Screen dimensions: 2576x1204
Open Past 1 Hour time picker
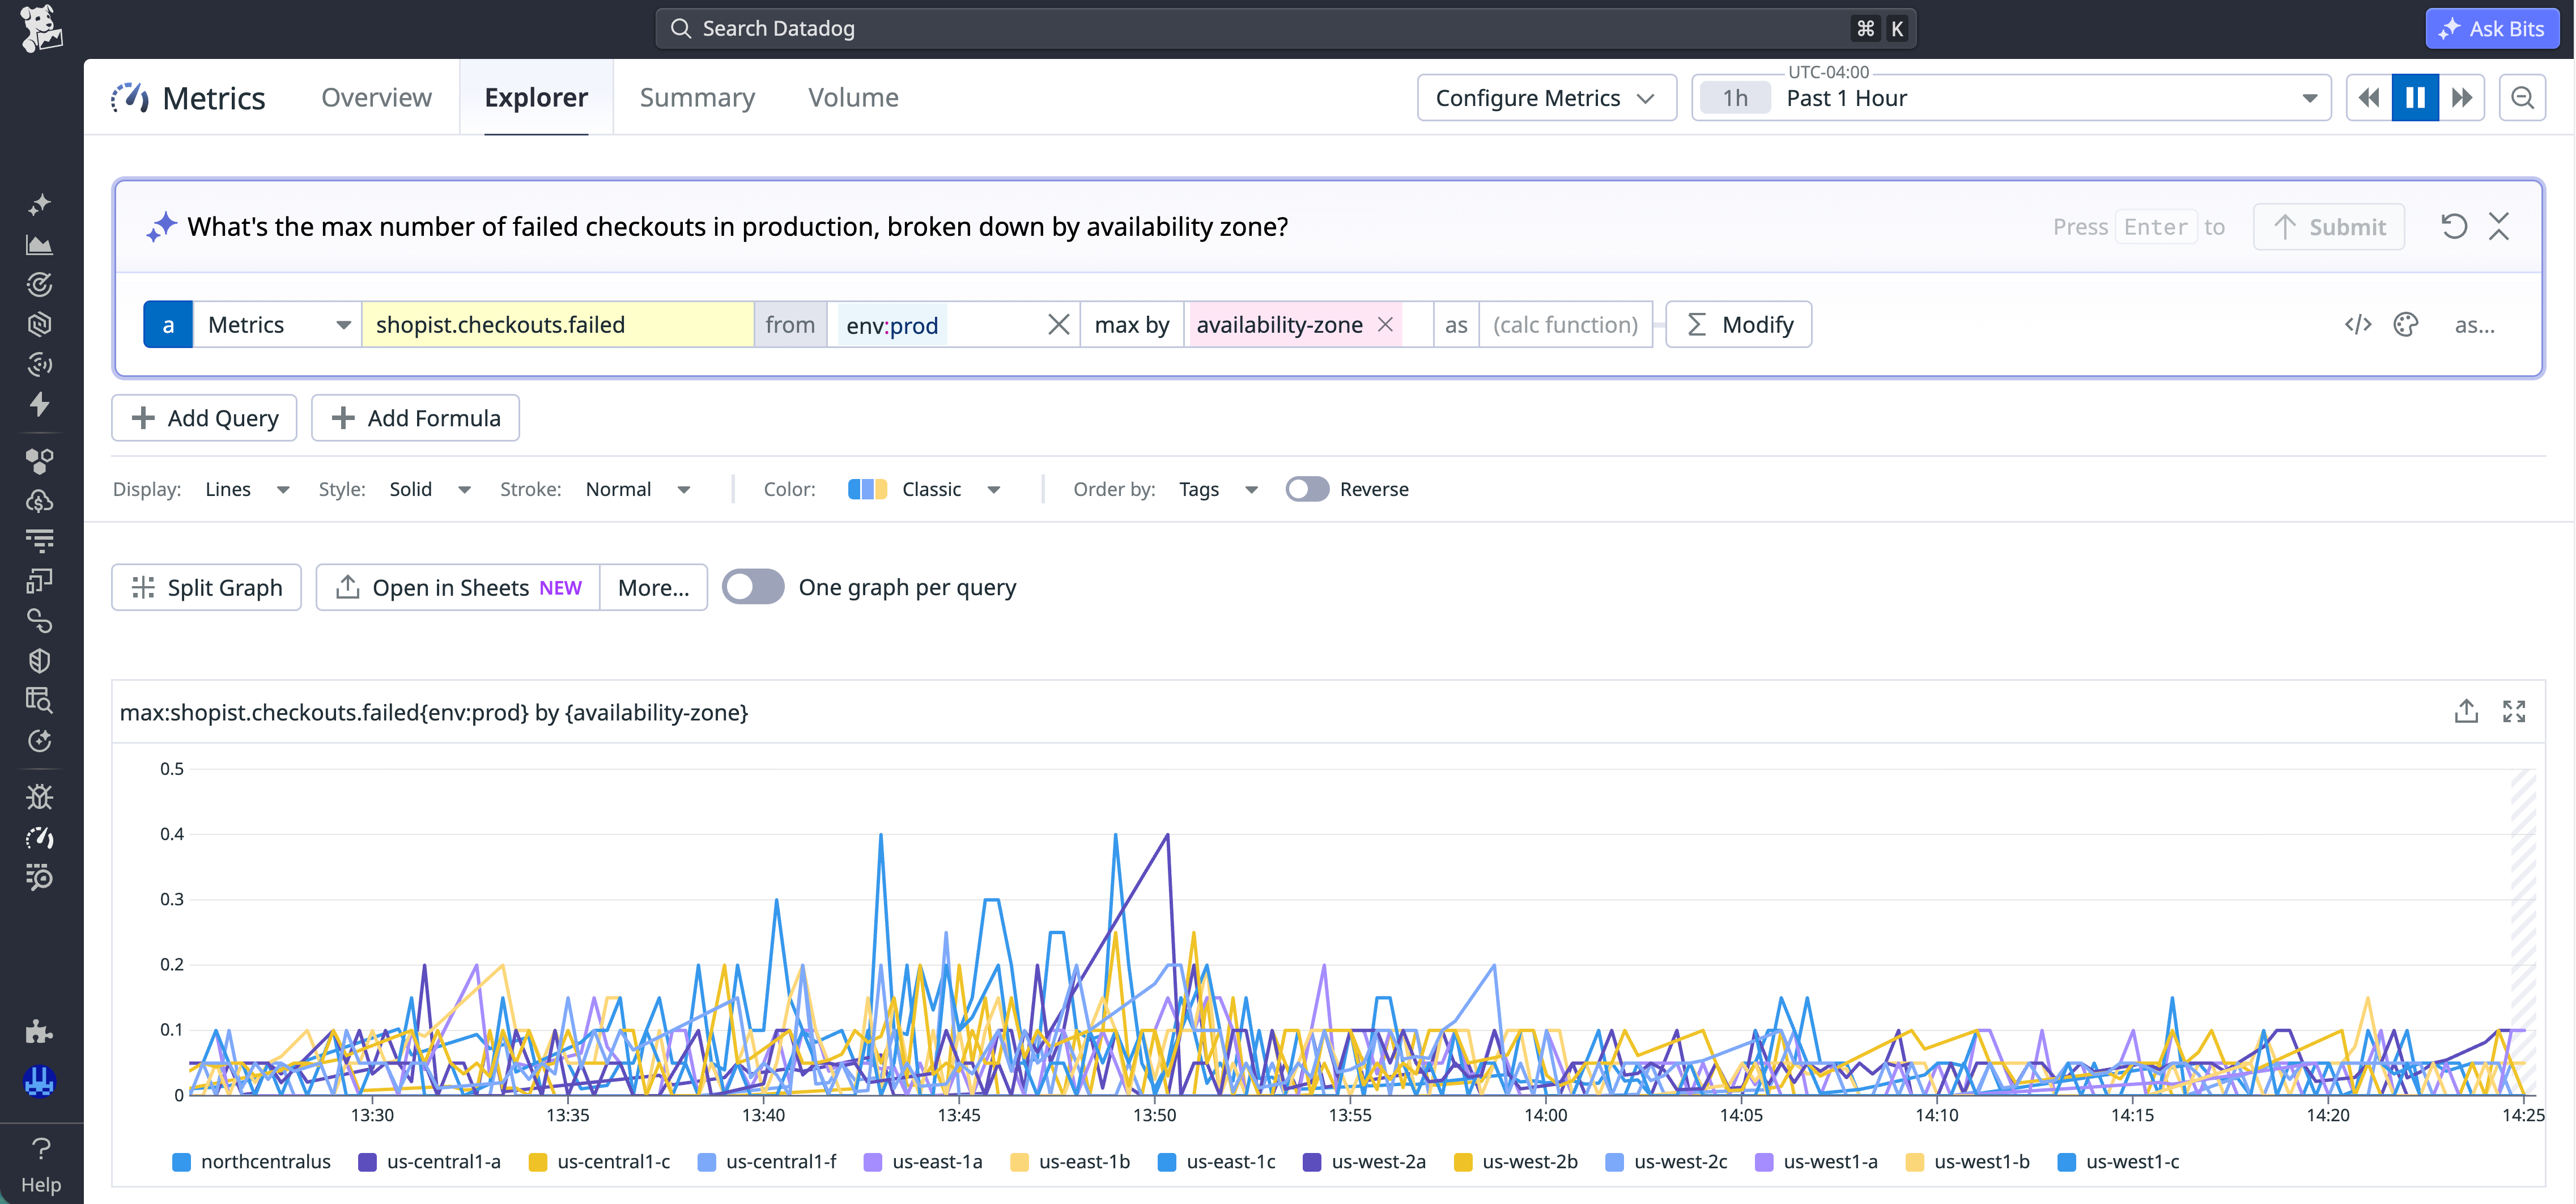[2011, 97]
